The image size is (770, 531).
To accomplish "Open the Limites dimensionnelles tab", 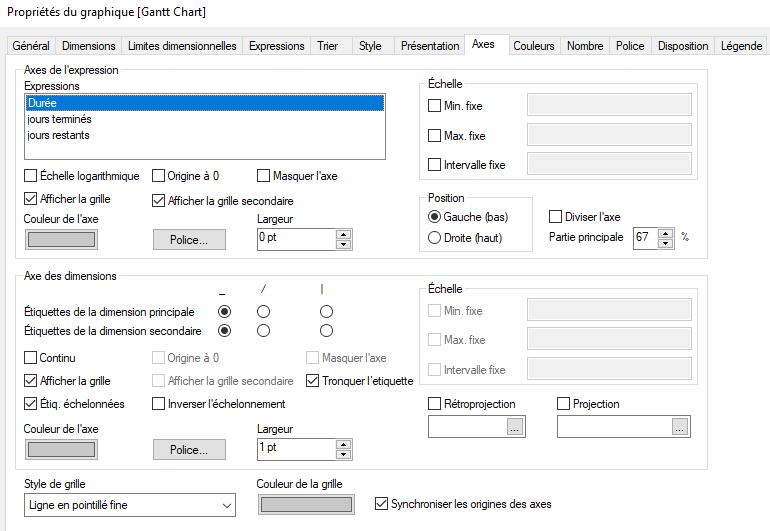I will (182, 46).
